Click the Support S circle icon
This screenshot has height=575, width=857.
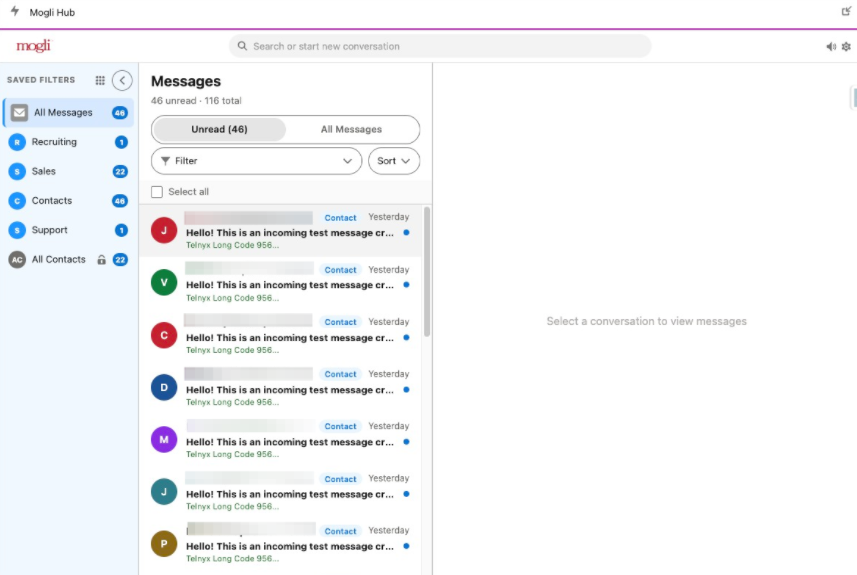click(x=17, y=230)
